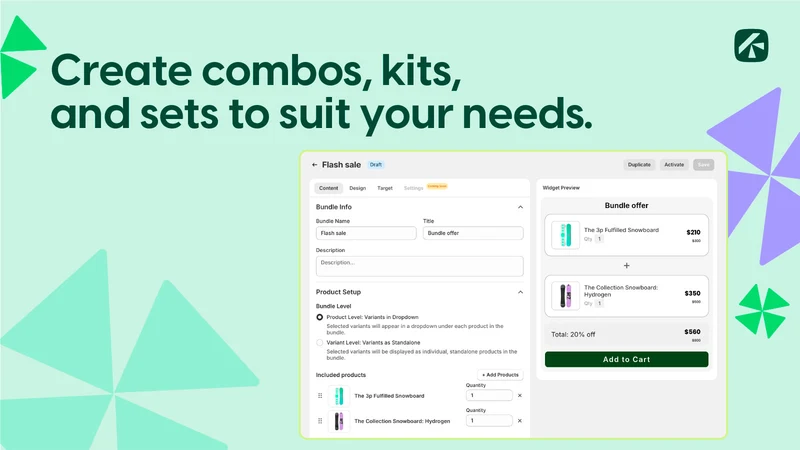Select Variant Level: Variants as Standalone radio
The height and width of the screenshot is (450, 800).
319,343
